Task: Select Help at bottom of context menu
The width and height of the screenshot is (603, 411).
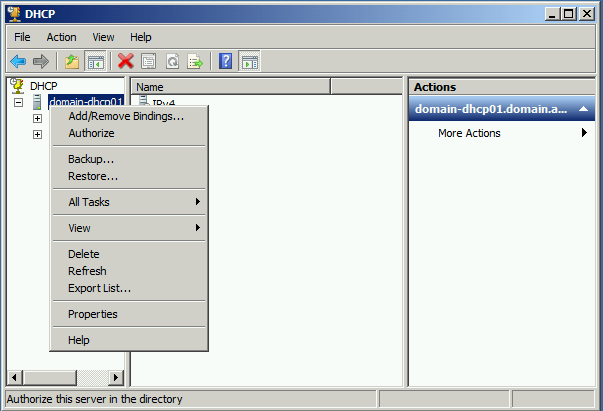Action: click(129, 340)
